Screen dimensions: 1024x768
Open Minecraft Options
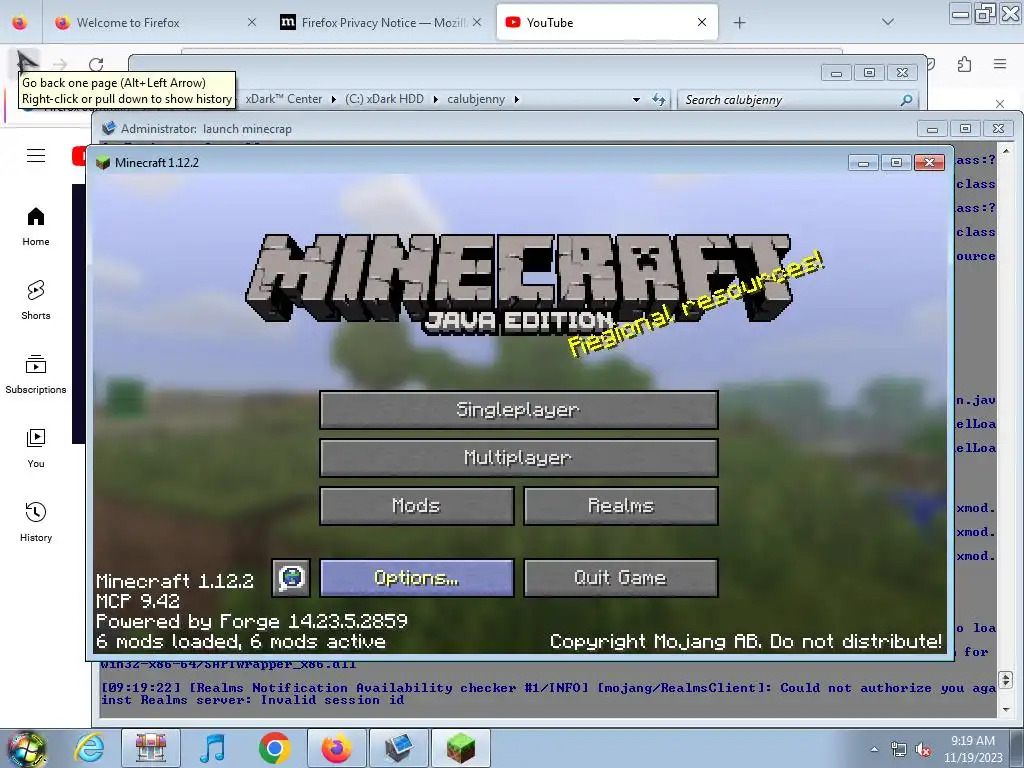pyautogui.click(x=417, y=577)
